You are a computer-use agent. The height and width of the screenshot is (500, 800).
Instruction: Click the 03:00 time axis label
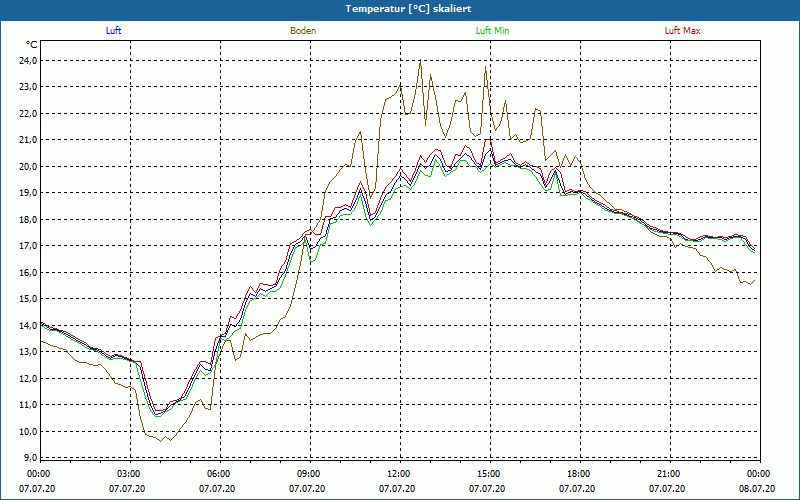coord(128,474)
